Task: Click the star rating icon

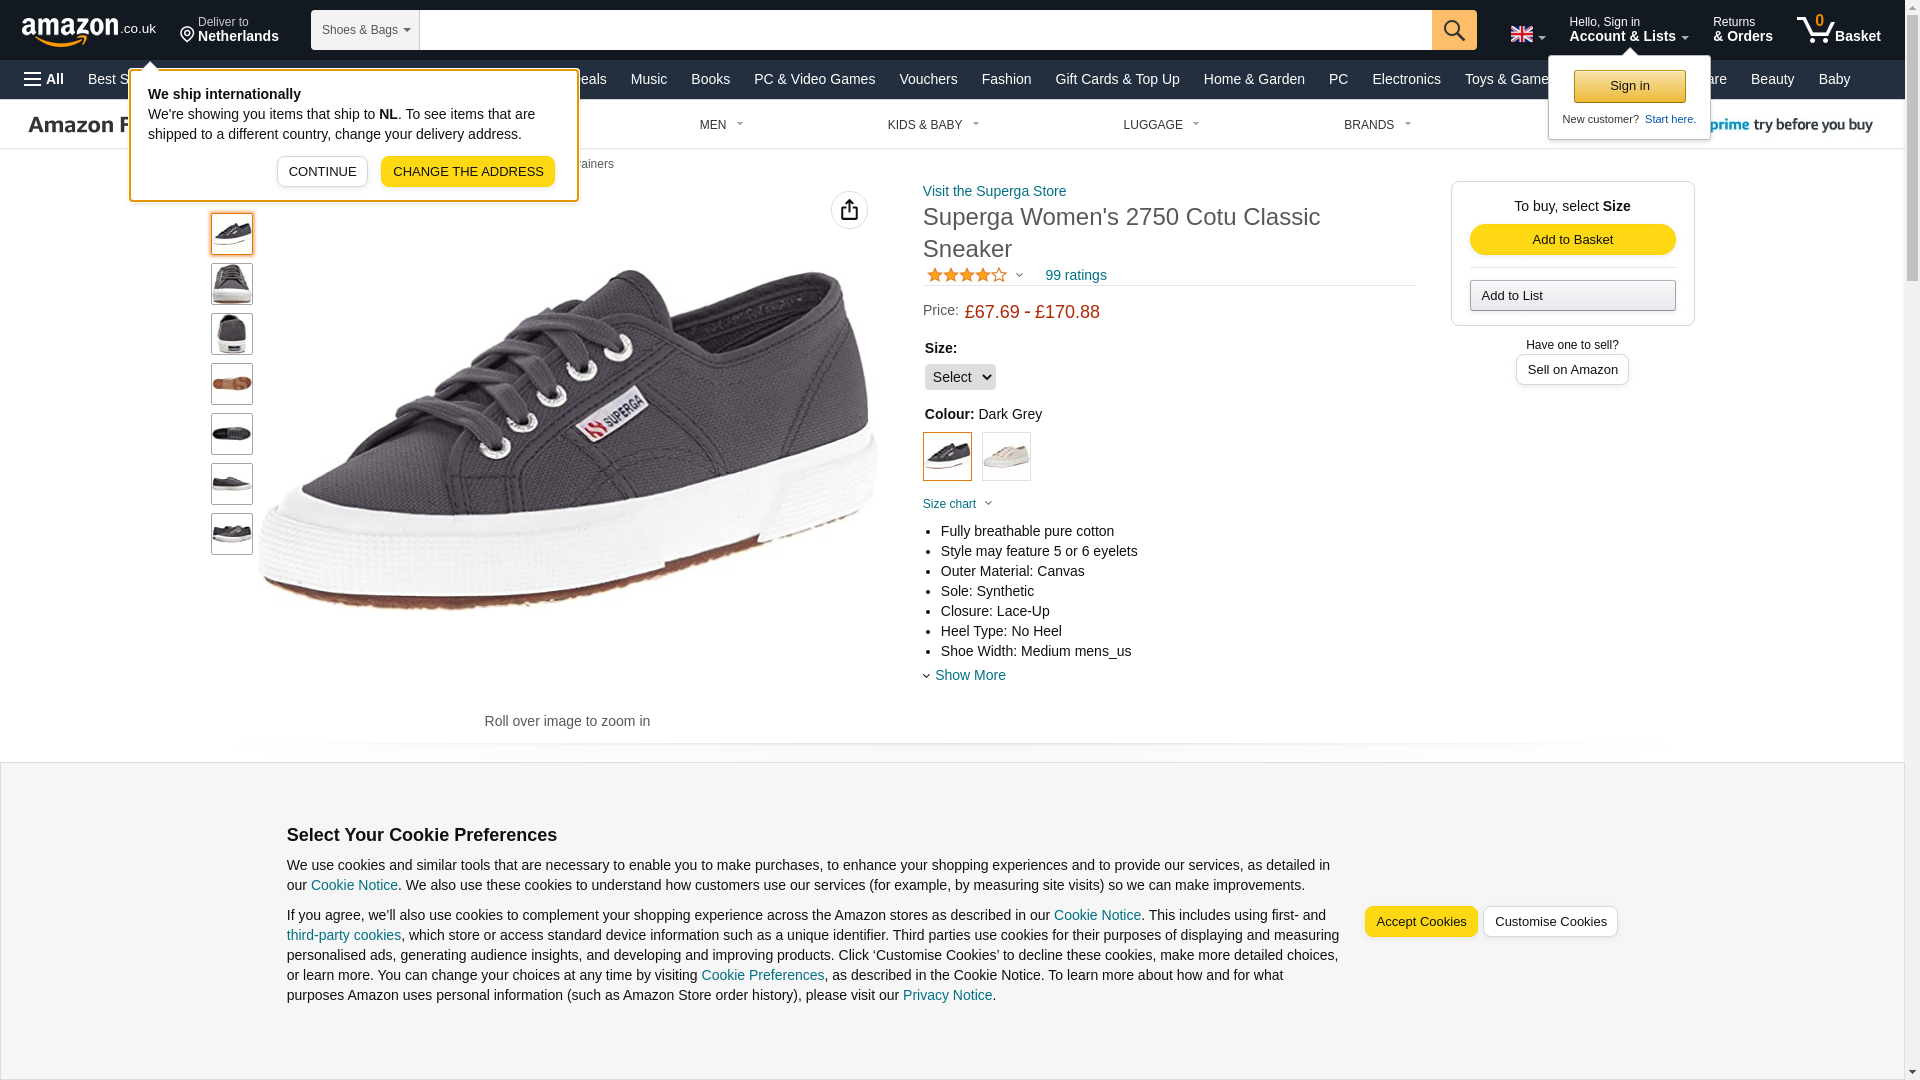Action: (967, 275)
